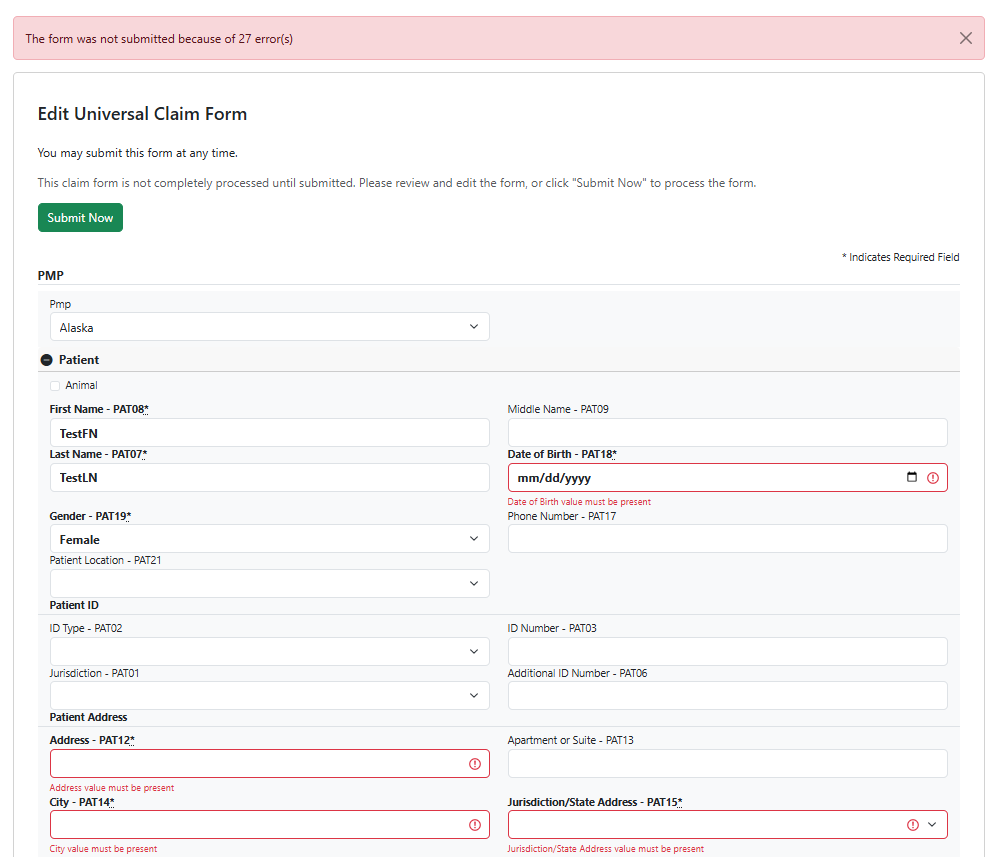Image resolution: width=998 pixels, height=857 pixels.
Task: Focus the Additional ID Number PAT06 field
Action: coord(727,695)
